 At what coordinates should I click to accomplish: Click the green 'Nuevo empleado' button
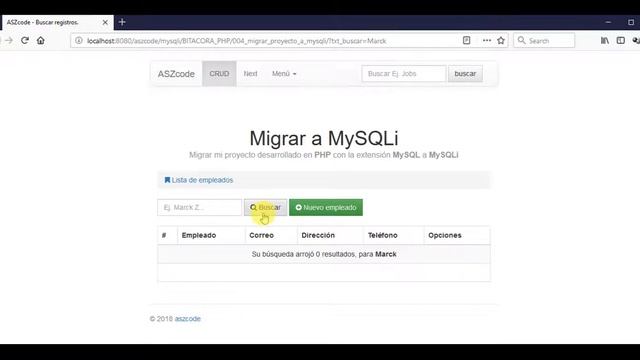[x=326, y=207]
